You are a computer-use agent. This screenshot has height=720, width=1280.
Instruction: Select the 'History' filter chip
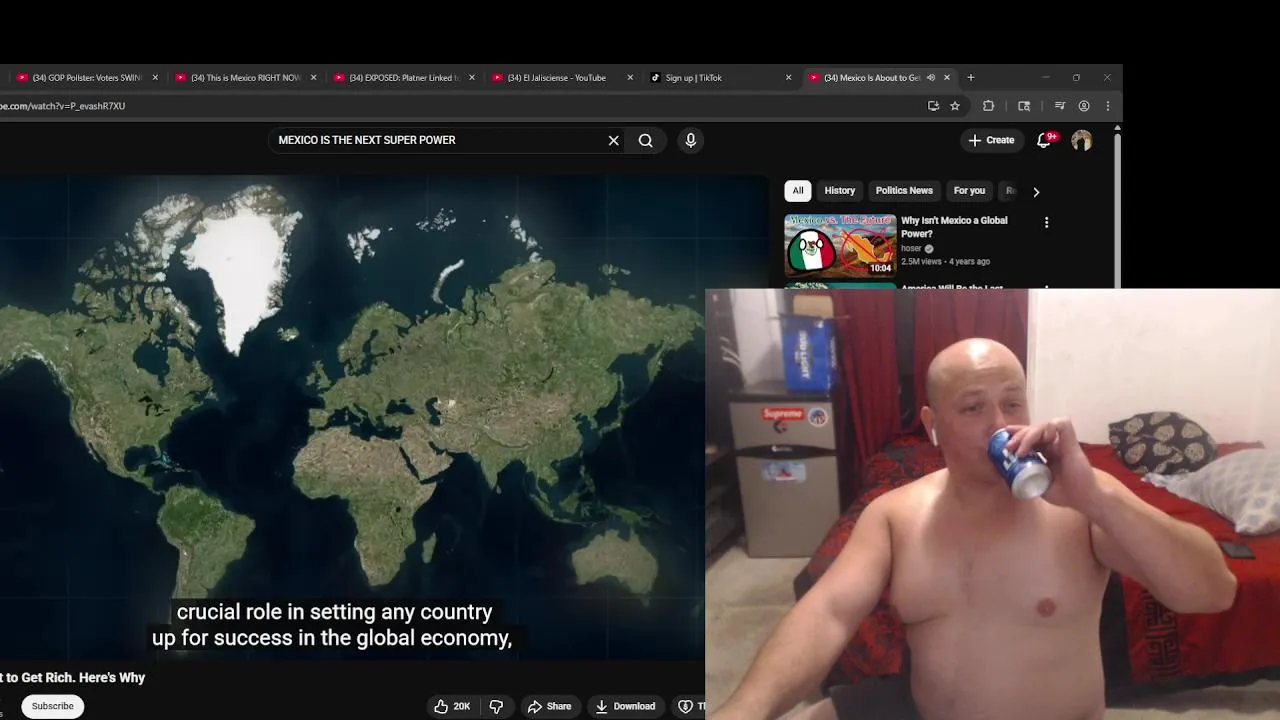[x=840, y=191]
